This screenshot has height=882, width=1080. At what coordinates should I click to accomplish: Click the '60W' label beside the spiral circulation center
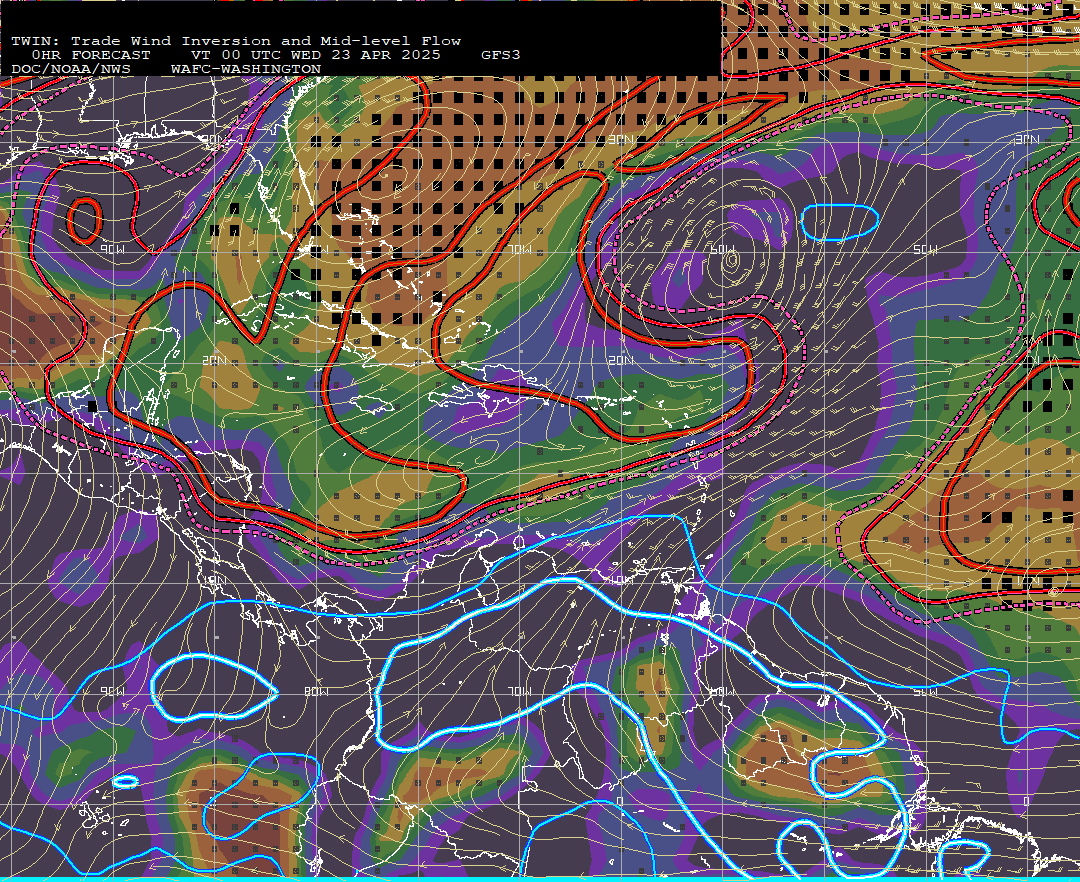pos(722,249)
